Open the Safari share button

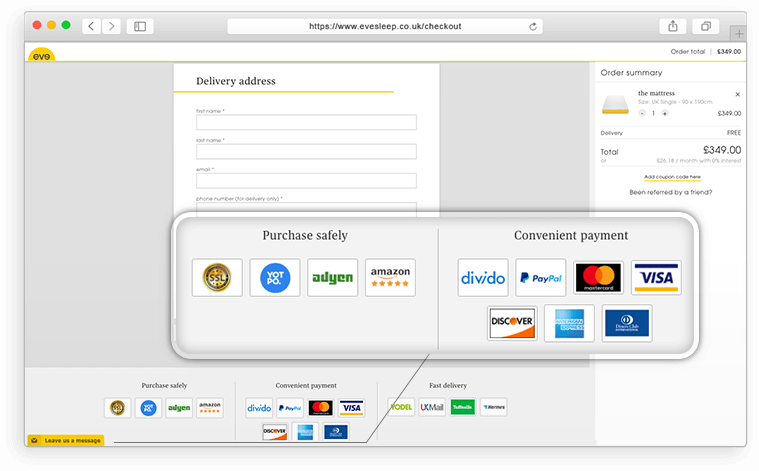673,26
